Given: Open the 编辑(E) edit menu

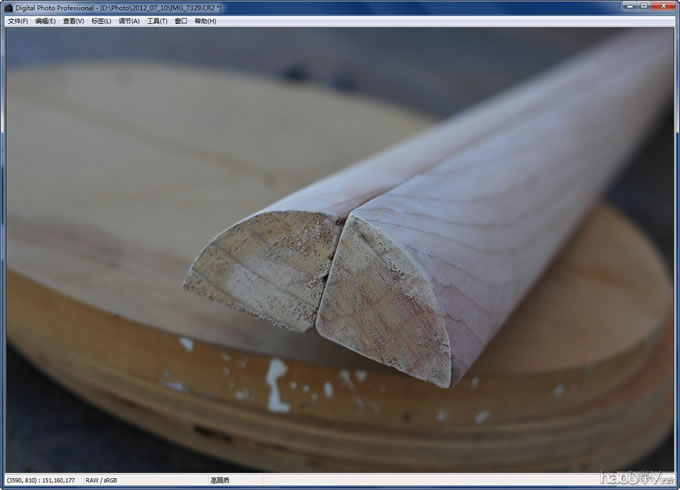Looking at the screenshot, I should (45, 20).
